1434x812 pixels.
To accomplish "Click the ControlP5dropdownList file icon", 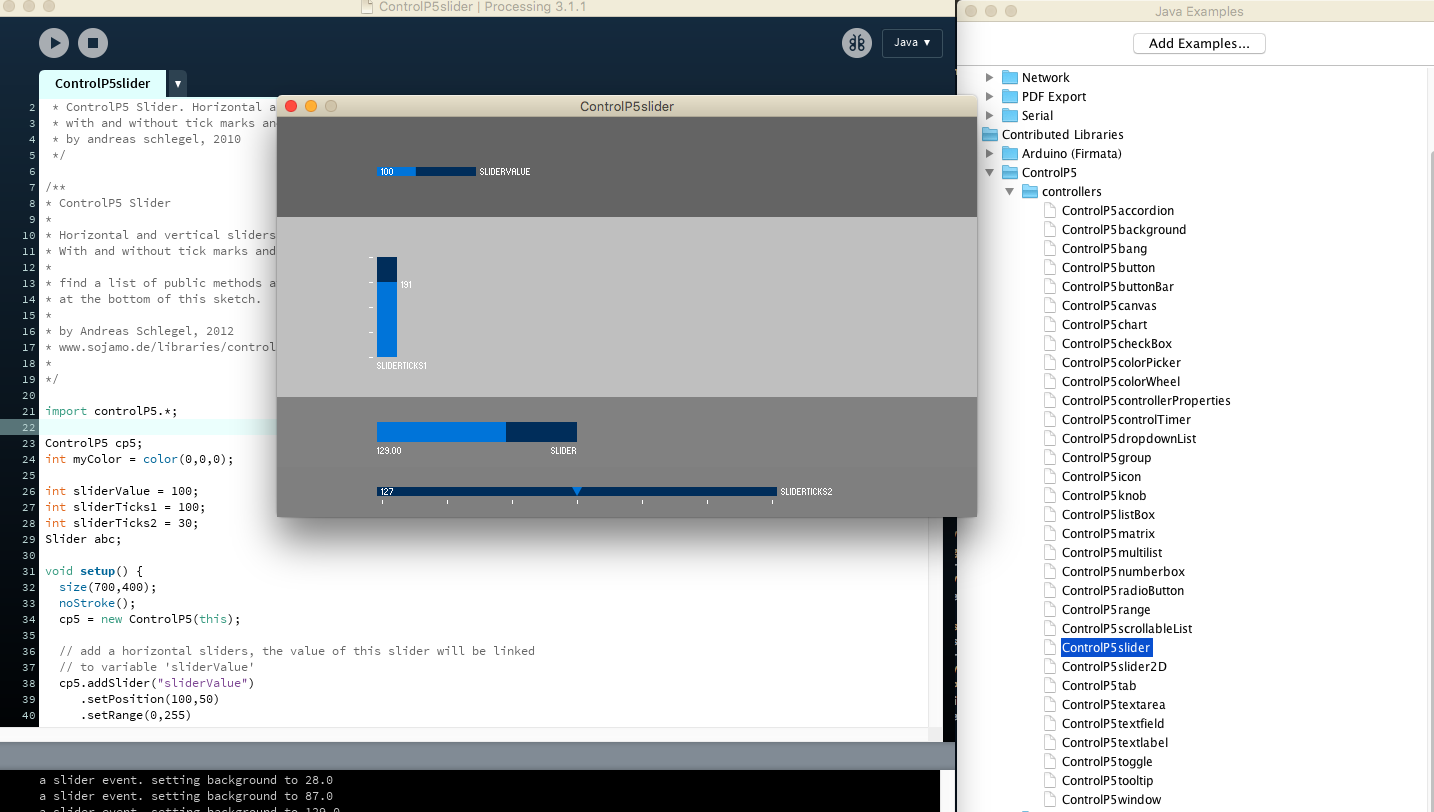I will click(1050, 438).
